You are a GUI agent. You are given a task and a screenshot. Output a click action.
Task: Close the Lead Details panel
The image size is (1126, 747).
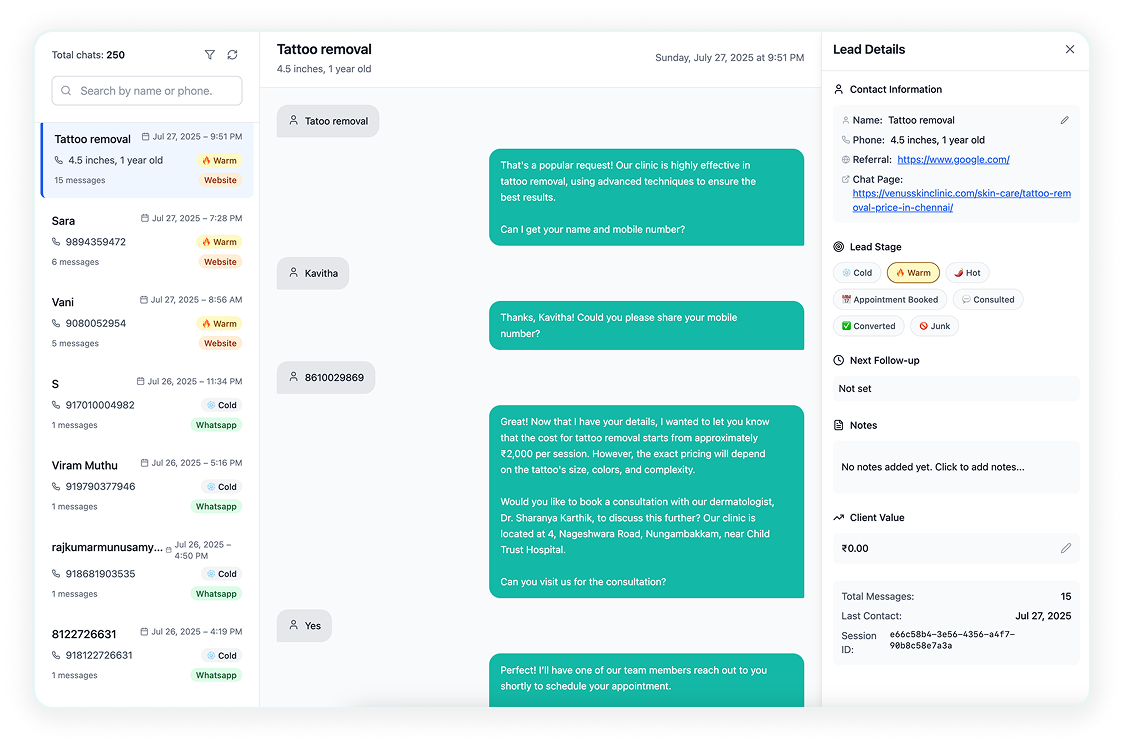[x=1069, y=49]
